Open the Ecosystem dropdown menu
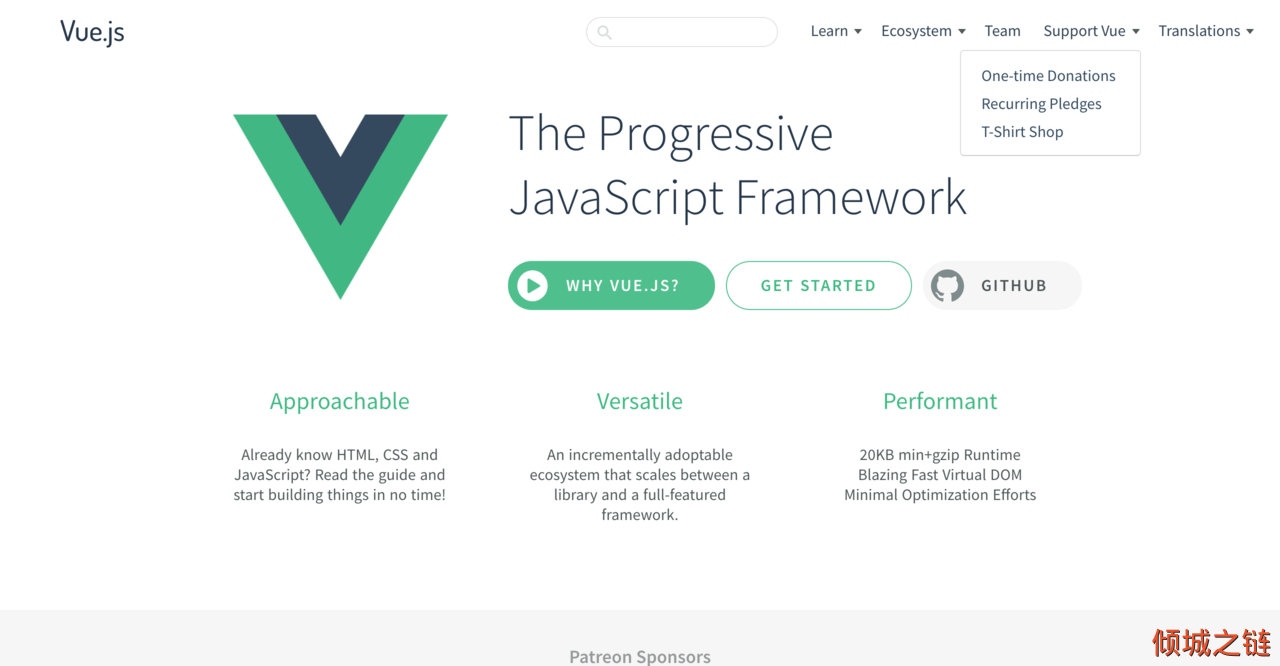 tap(923, 31)
